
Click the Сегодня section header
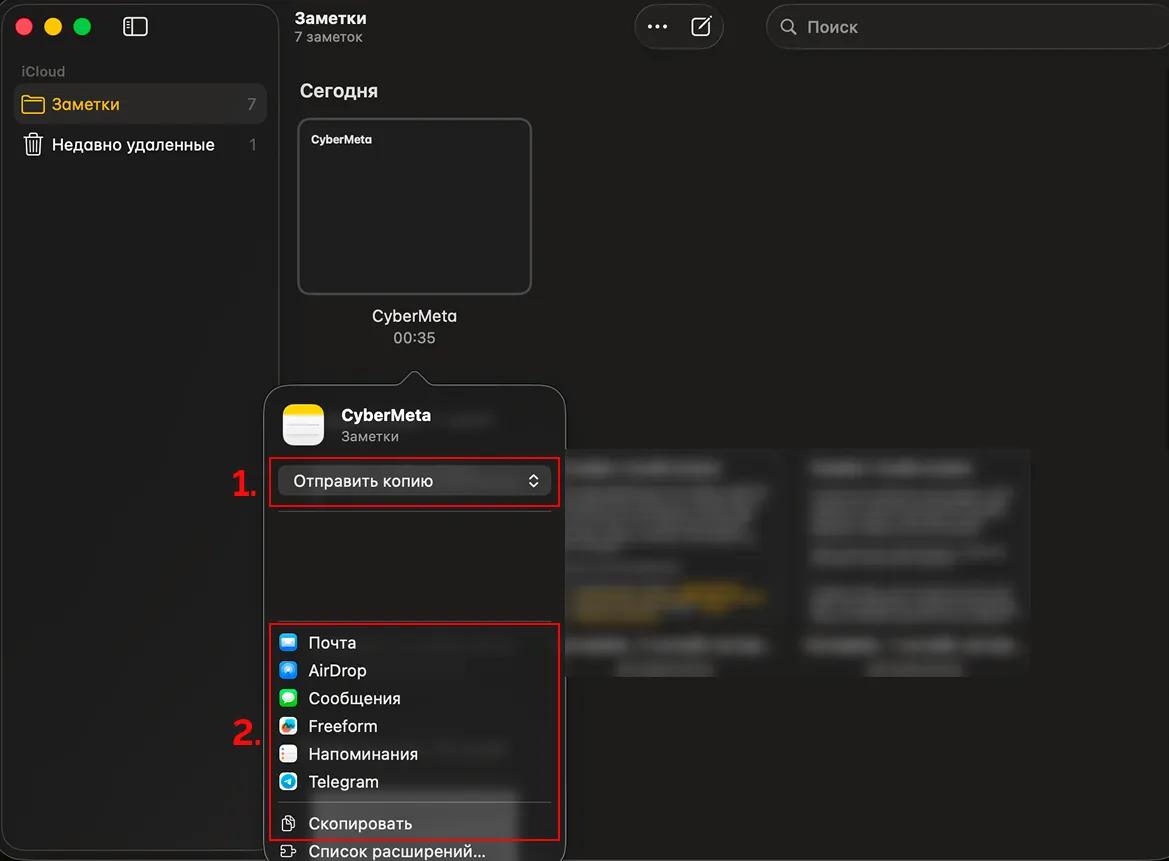[338, 91]
